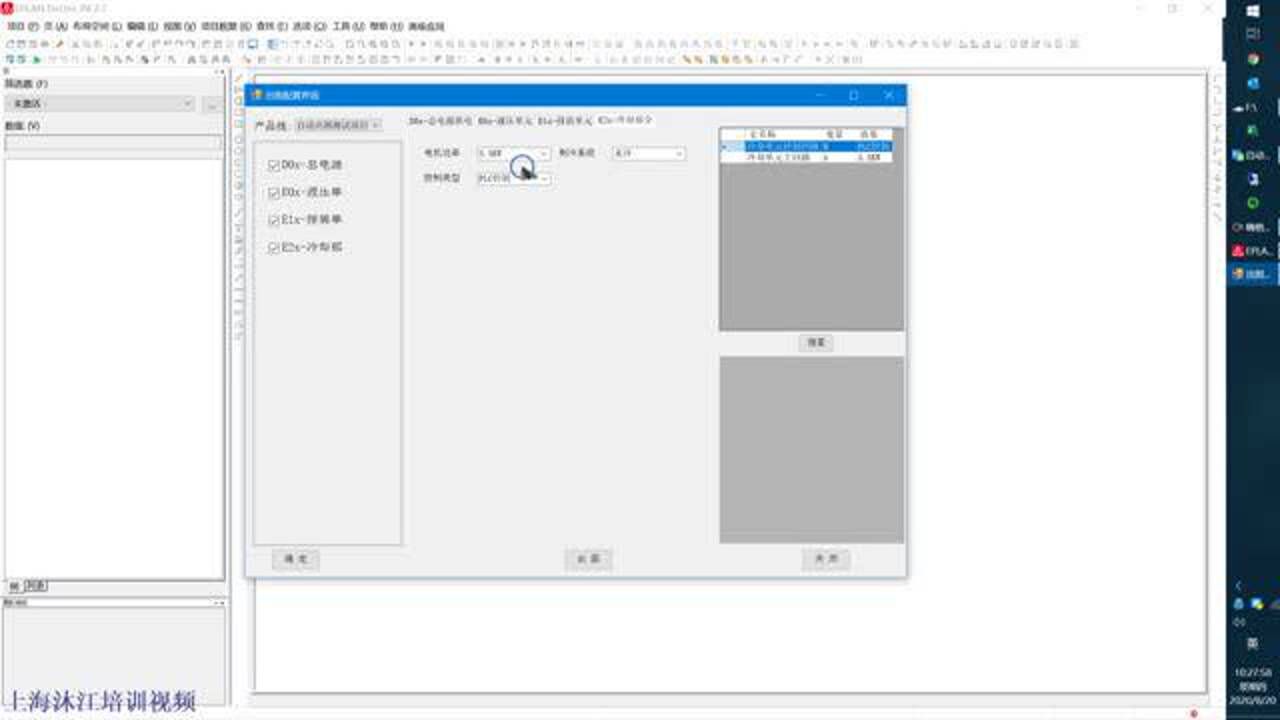Select the second row in the results table
The height and width of the screenshot is (720, 1280).
click(810, 158)
